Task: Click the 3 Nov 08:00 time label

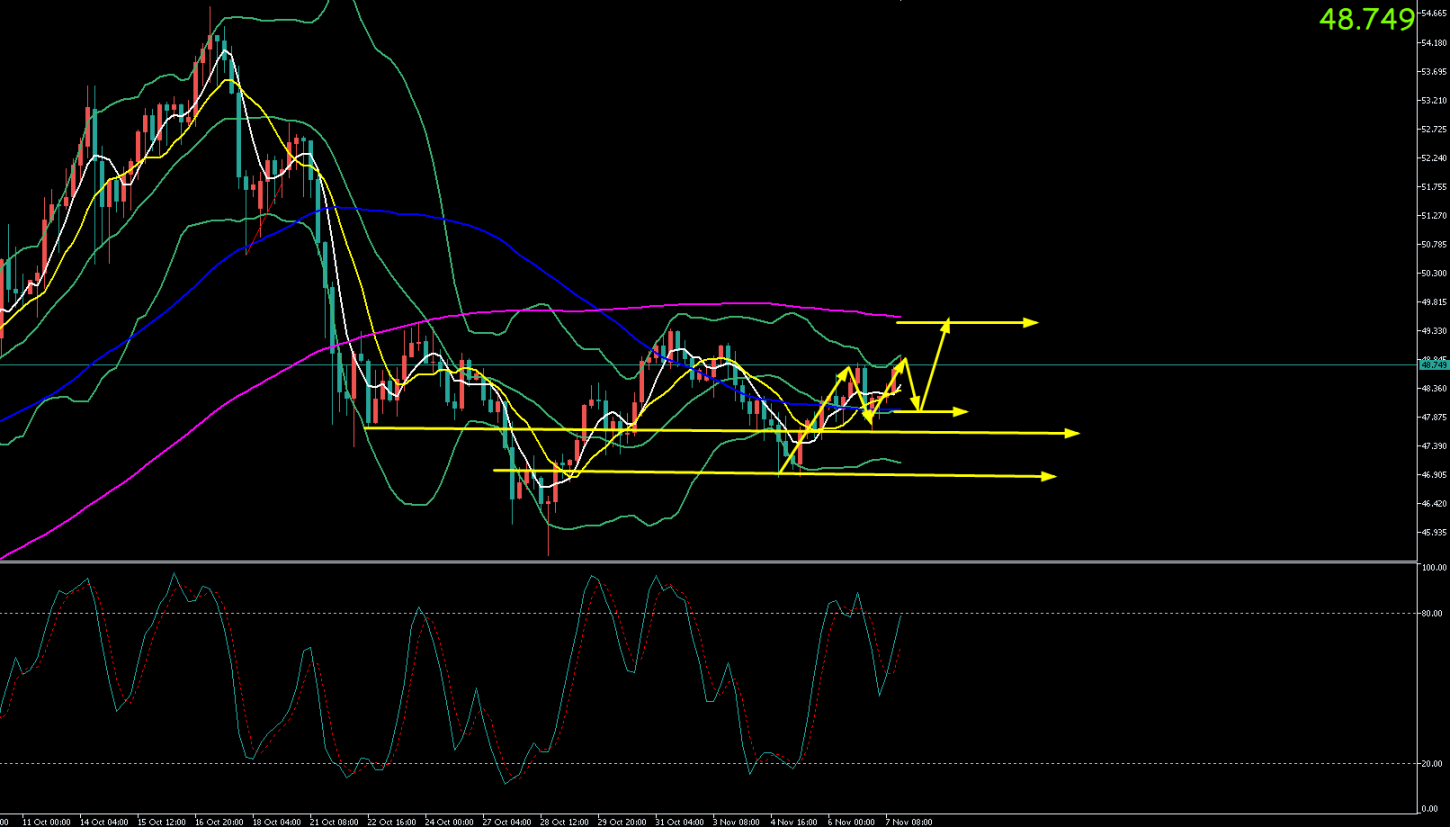Action: [x=733, y=821]
